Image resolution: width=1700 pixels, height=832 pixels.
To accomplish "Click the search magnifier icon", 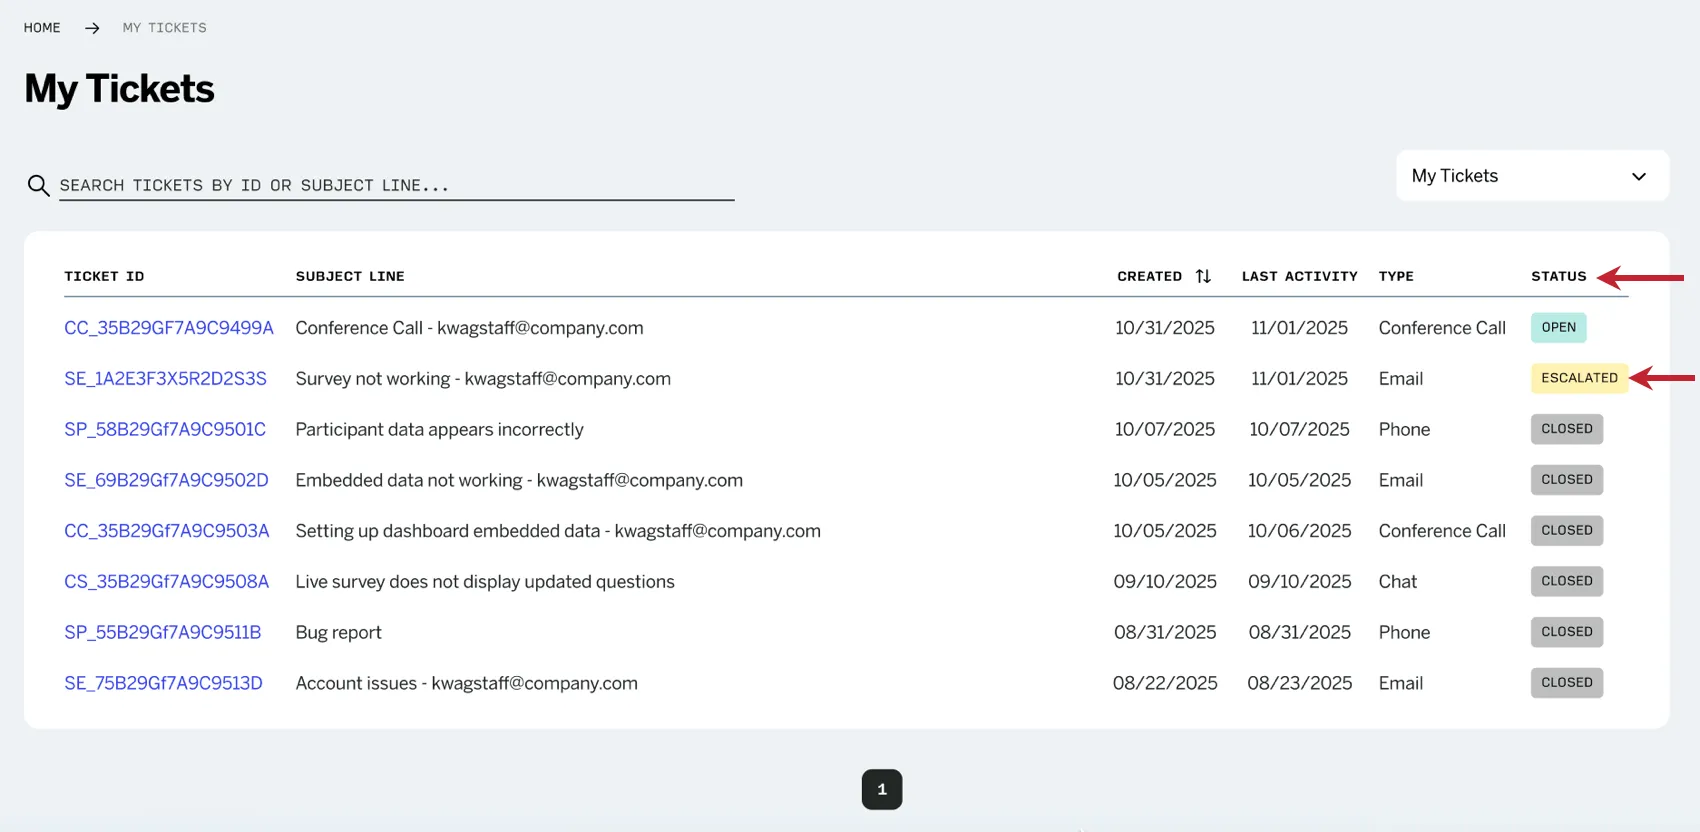I will (38, 185).
